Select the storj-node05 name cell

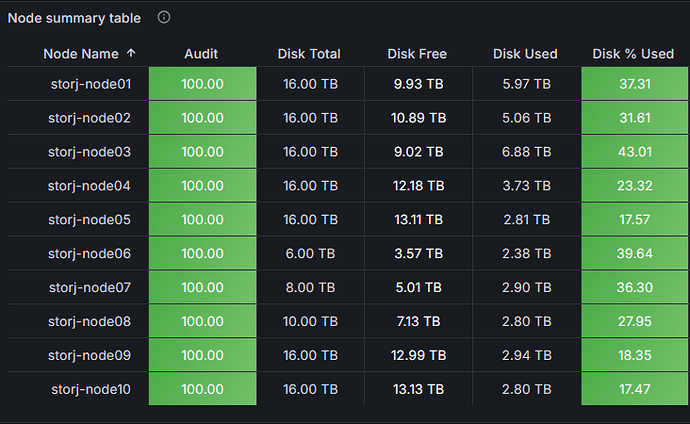78,219
